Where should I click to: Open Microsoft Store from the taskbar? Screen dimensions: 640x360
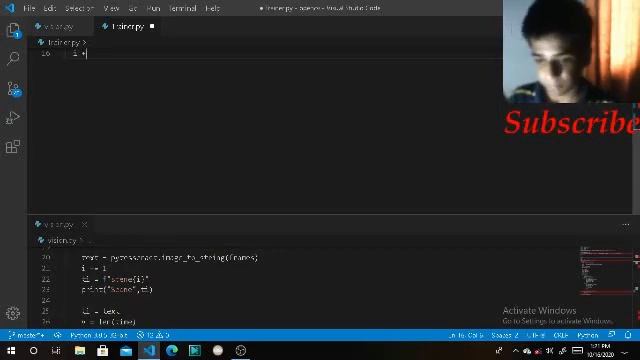tap(102, 351)
